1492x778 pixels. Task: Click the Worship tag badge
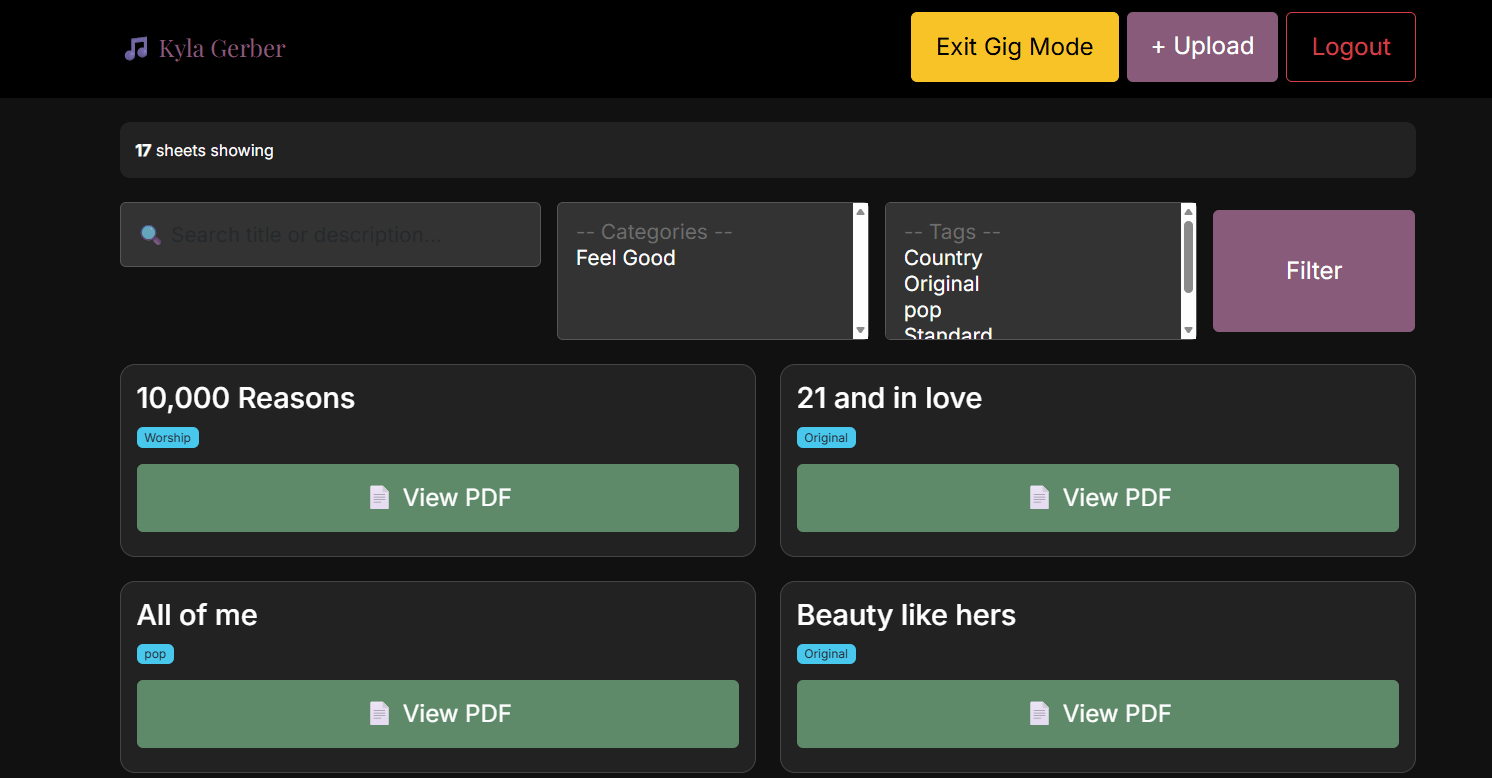(x=167, y=438)
